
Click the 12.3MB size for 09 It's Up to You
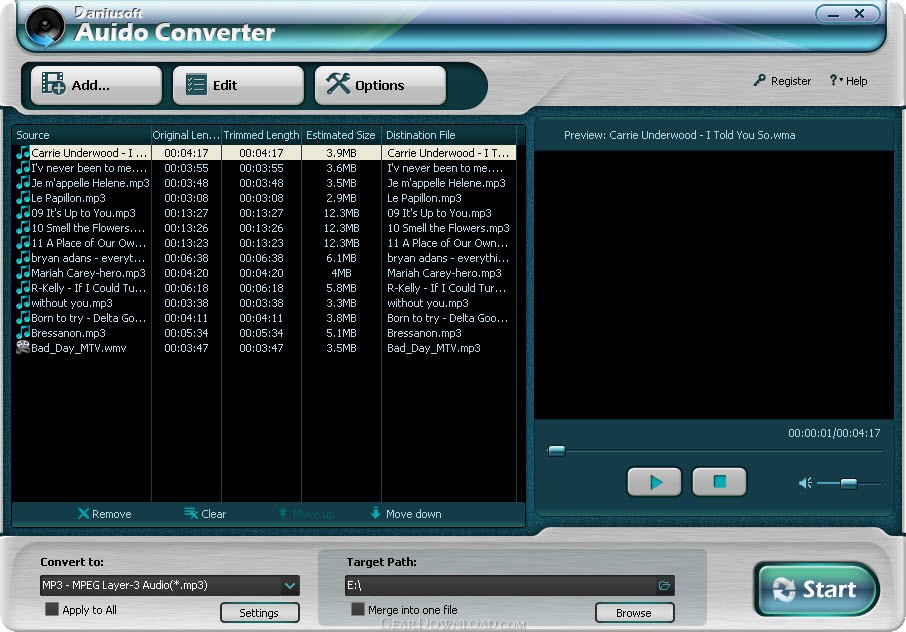(341, 213)
